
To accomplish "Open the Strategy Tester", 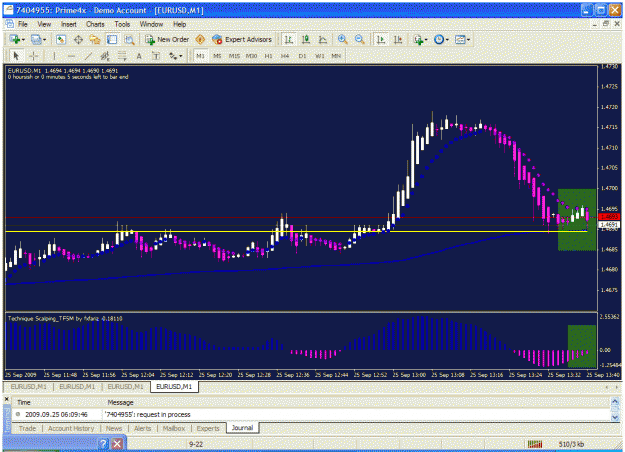I will pyautogui.click(x=129, y=39).
